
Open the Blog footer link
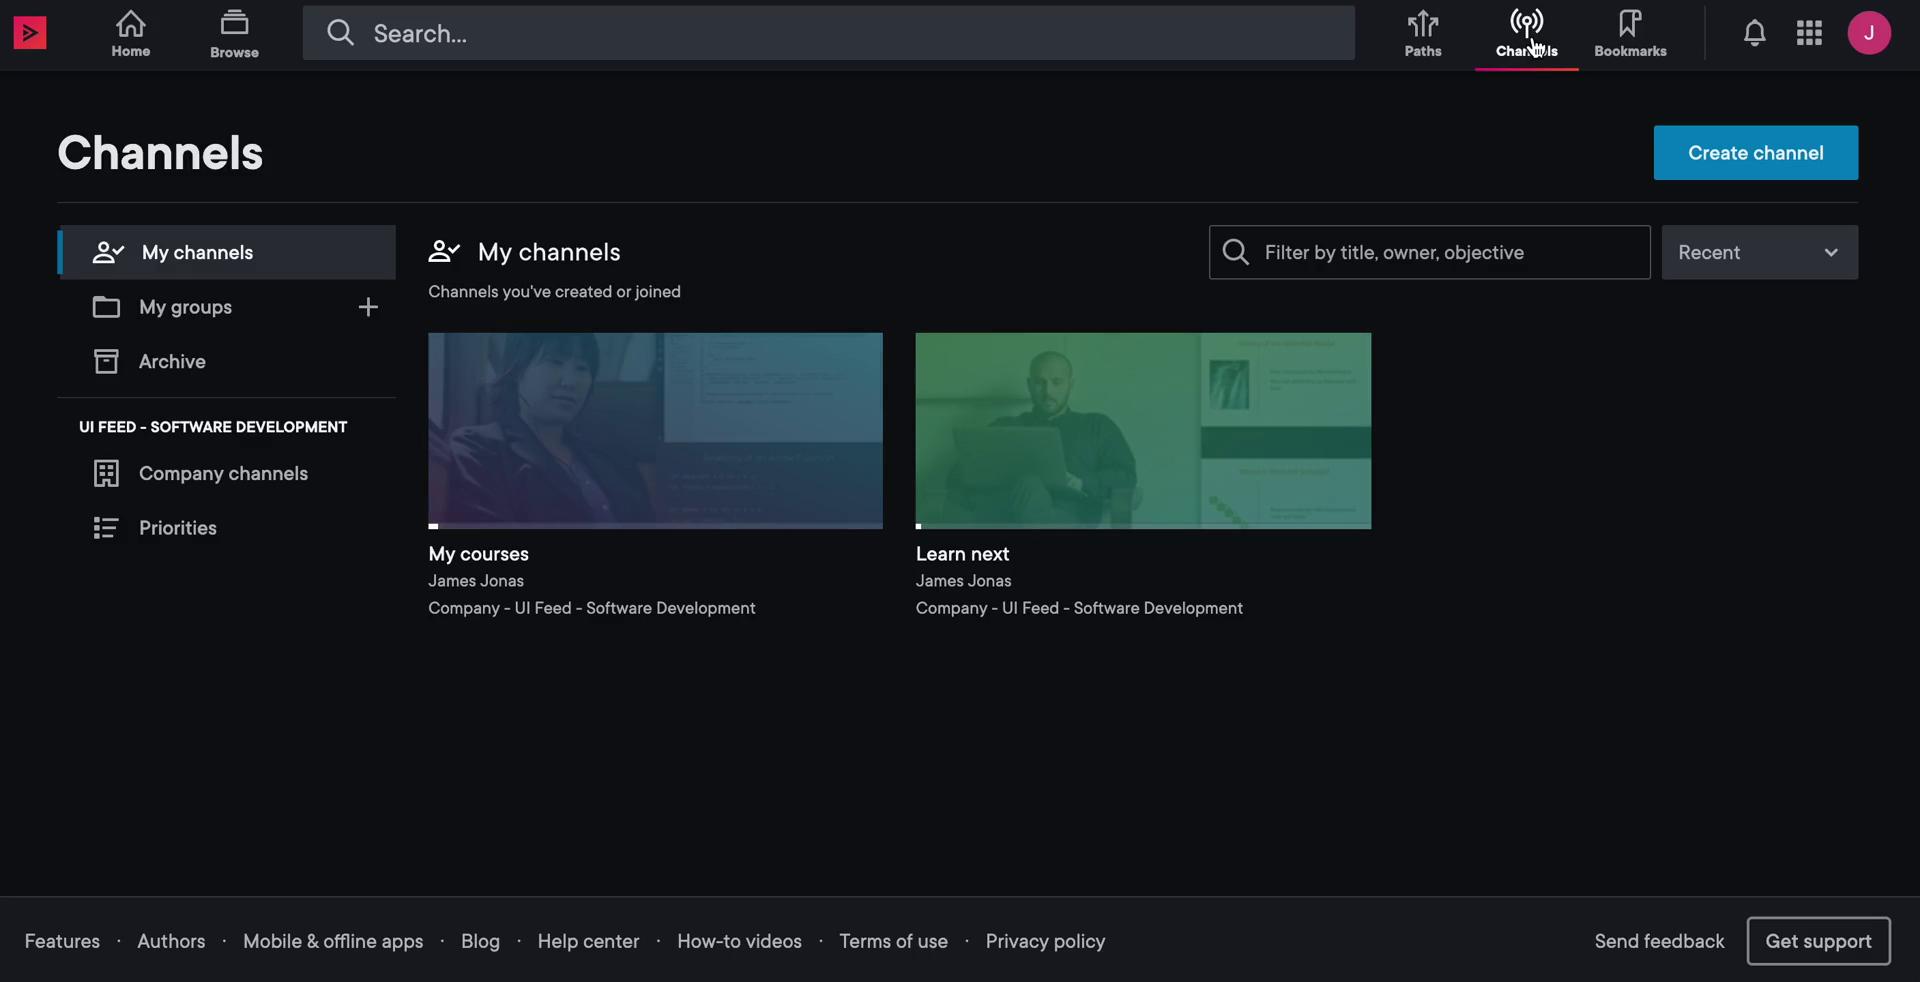pos(480,941)
